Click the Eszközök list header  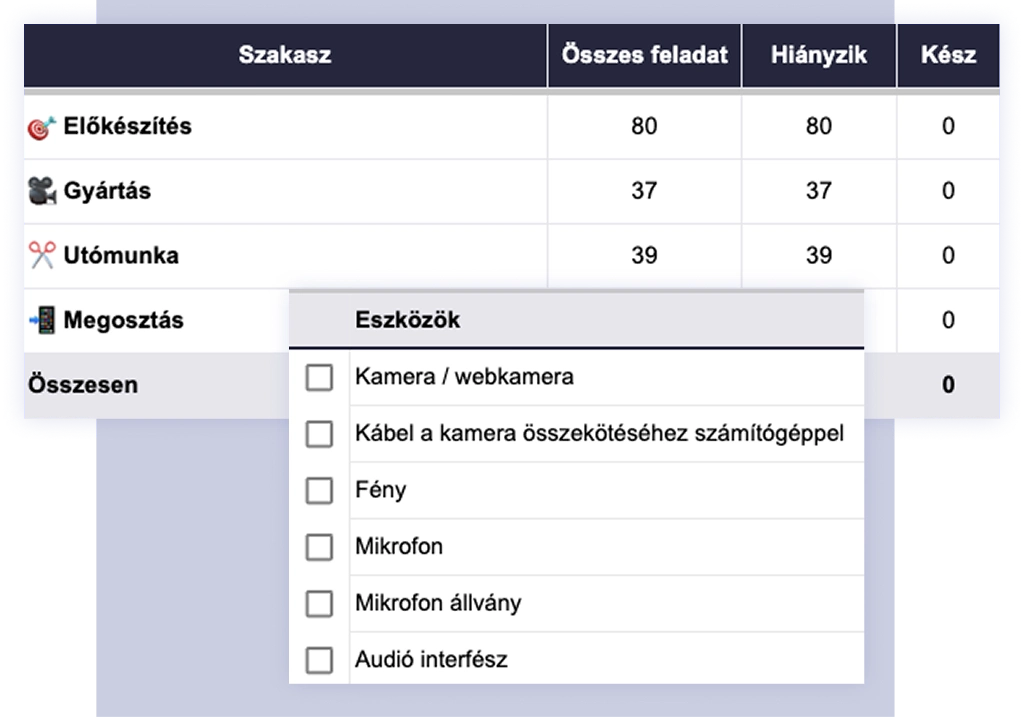pyautogui.click(x=407, y=321)
